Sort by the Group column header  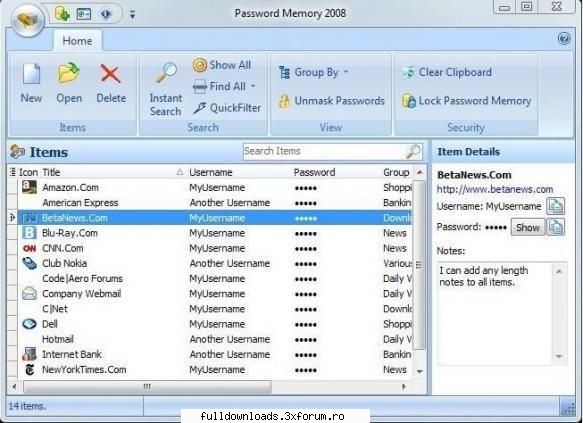coord(397,172)
